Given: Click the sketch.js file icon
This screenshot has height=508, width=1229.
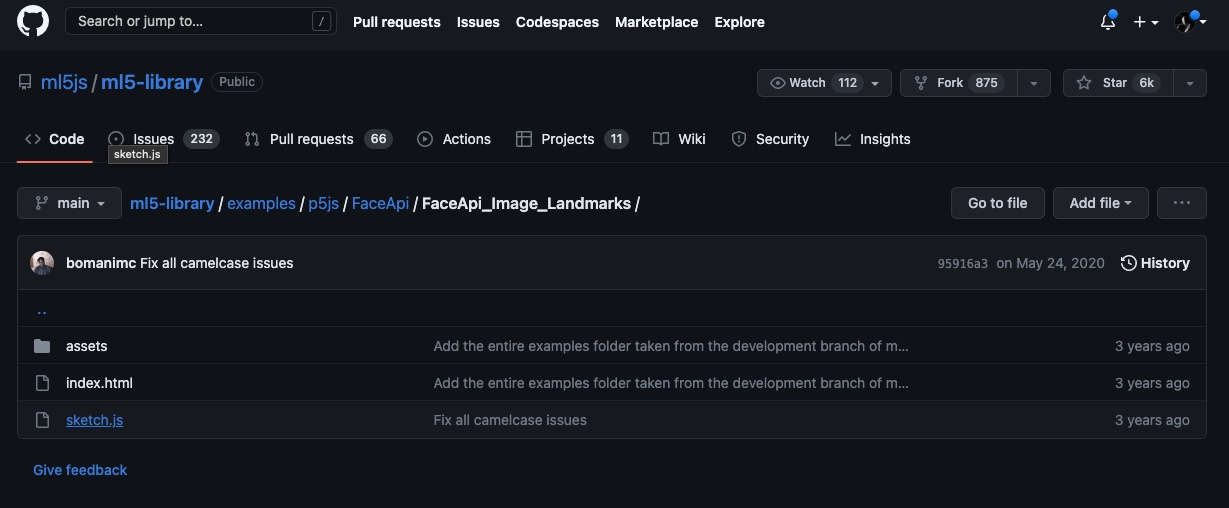Looking at the screenshot, I should click(42, 420).
